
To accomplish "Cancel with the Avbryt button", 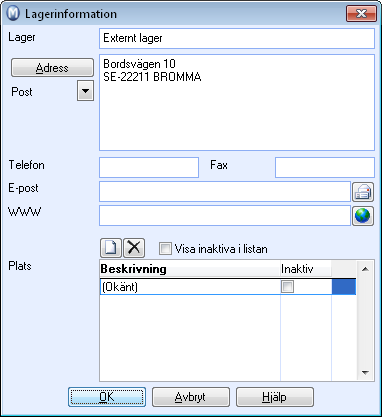I will click(x=191, y=397).
